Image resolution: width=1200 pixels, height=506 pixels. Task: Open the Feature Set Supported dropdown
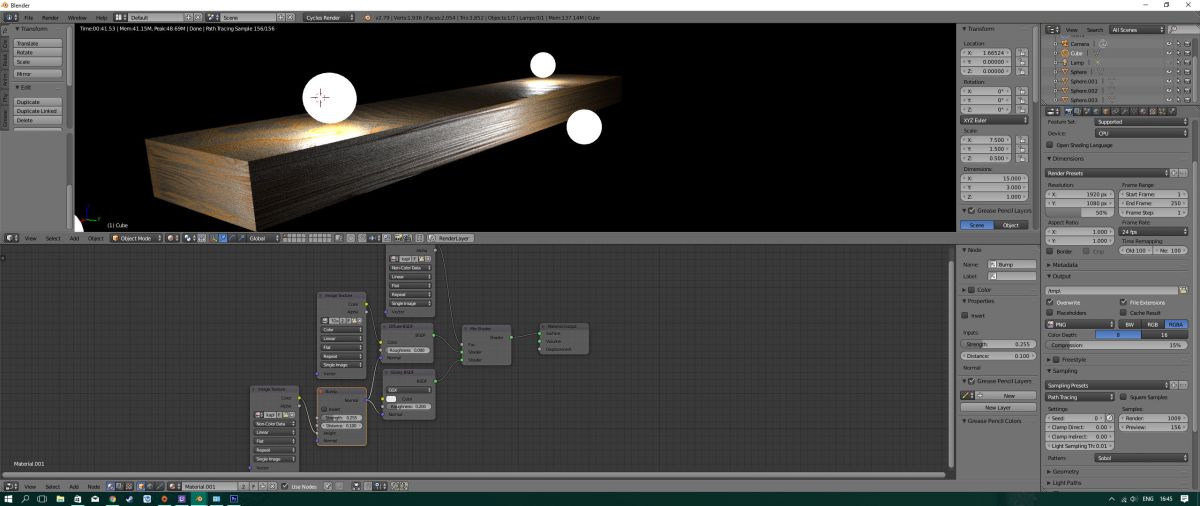[1141, 122]
